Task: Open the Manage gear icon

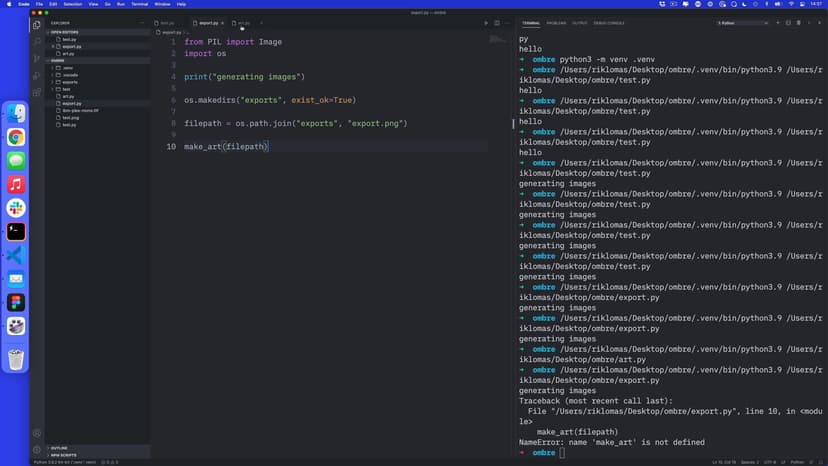Action: click(x=37, y=449)
